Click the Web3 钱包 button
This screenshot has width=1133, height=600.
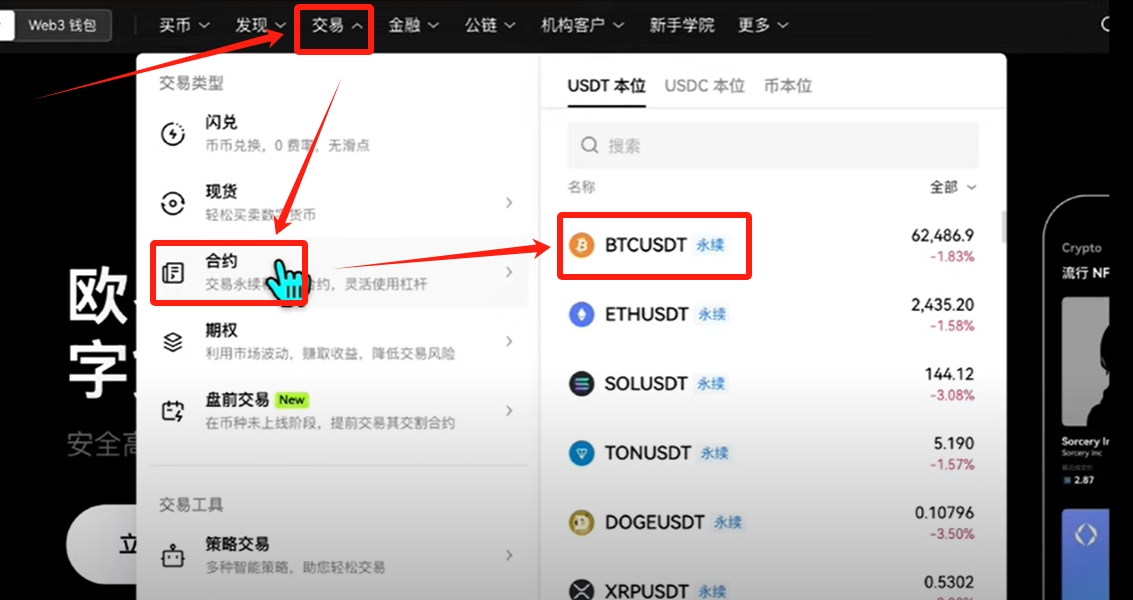tap(62, 25)
